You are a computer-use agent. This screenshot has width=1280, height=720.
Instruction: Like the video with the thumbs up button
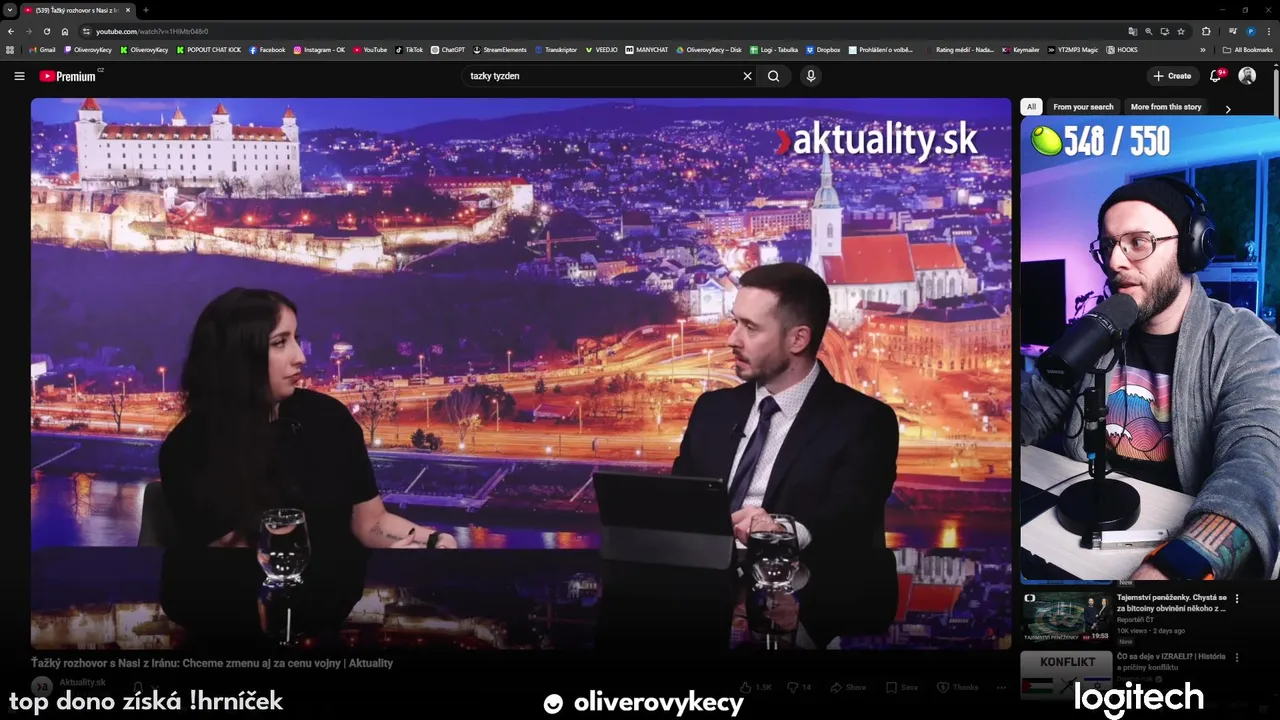coord(756,687)
